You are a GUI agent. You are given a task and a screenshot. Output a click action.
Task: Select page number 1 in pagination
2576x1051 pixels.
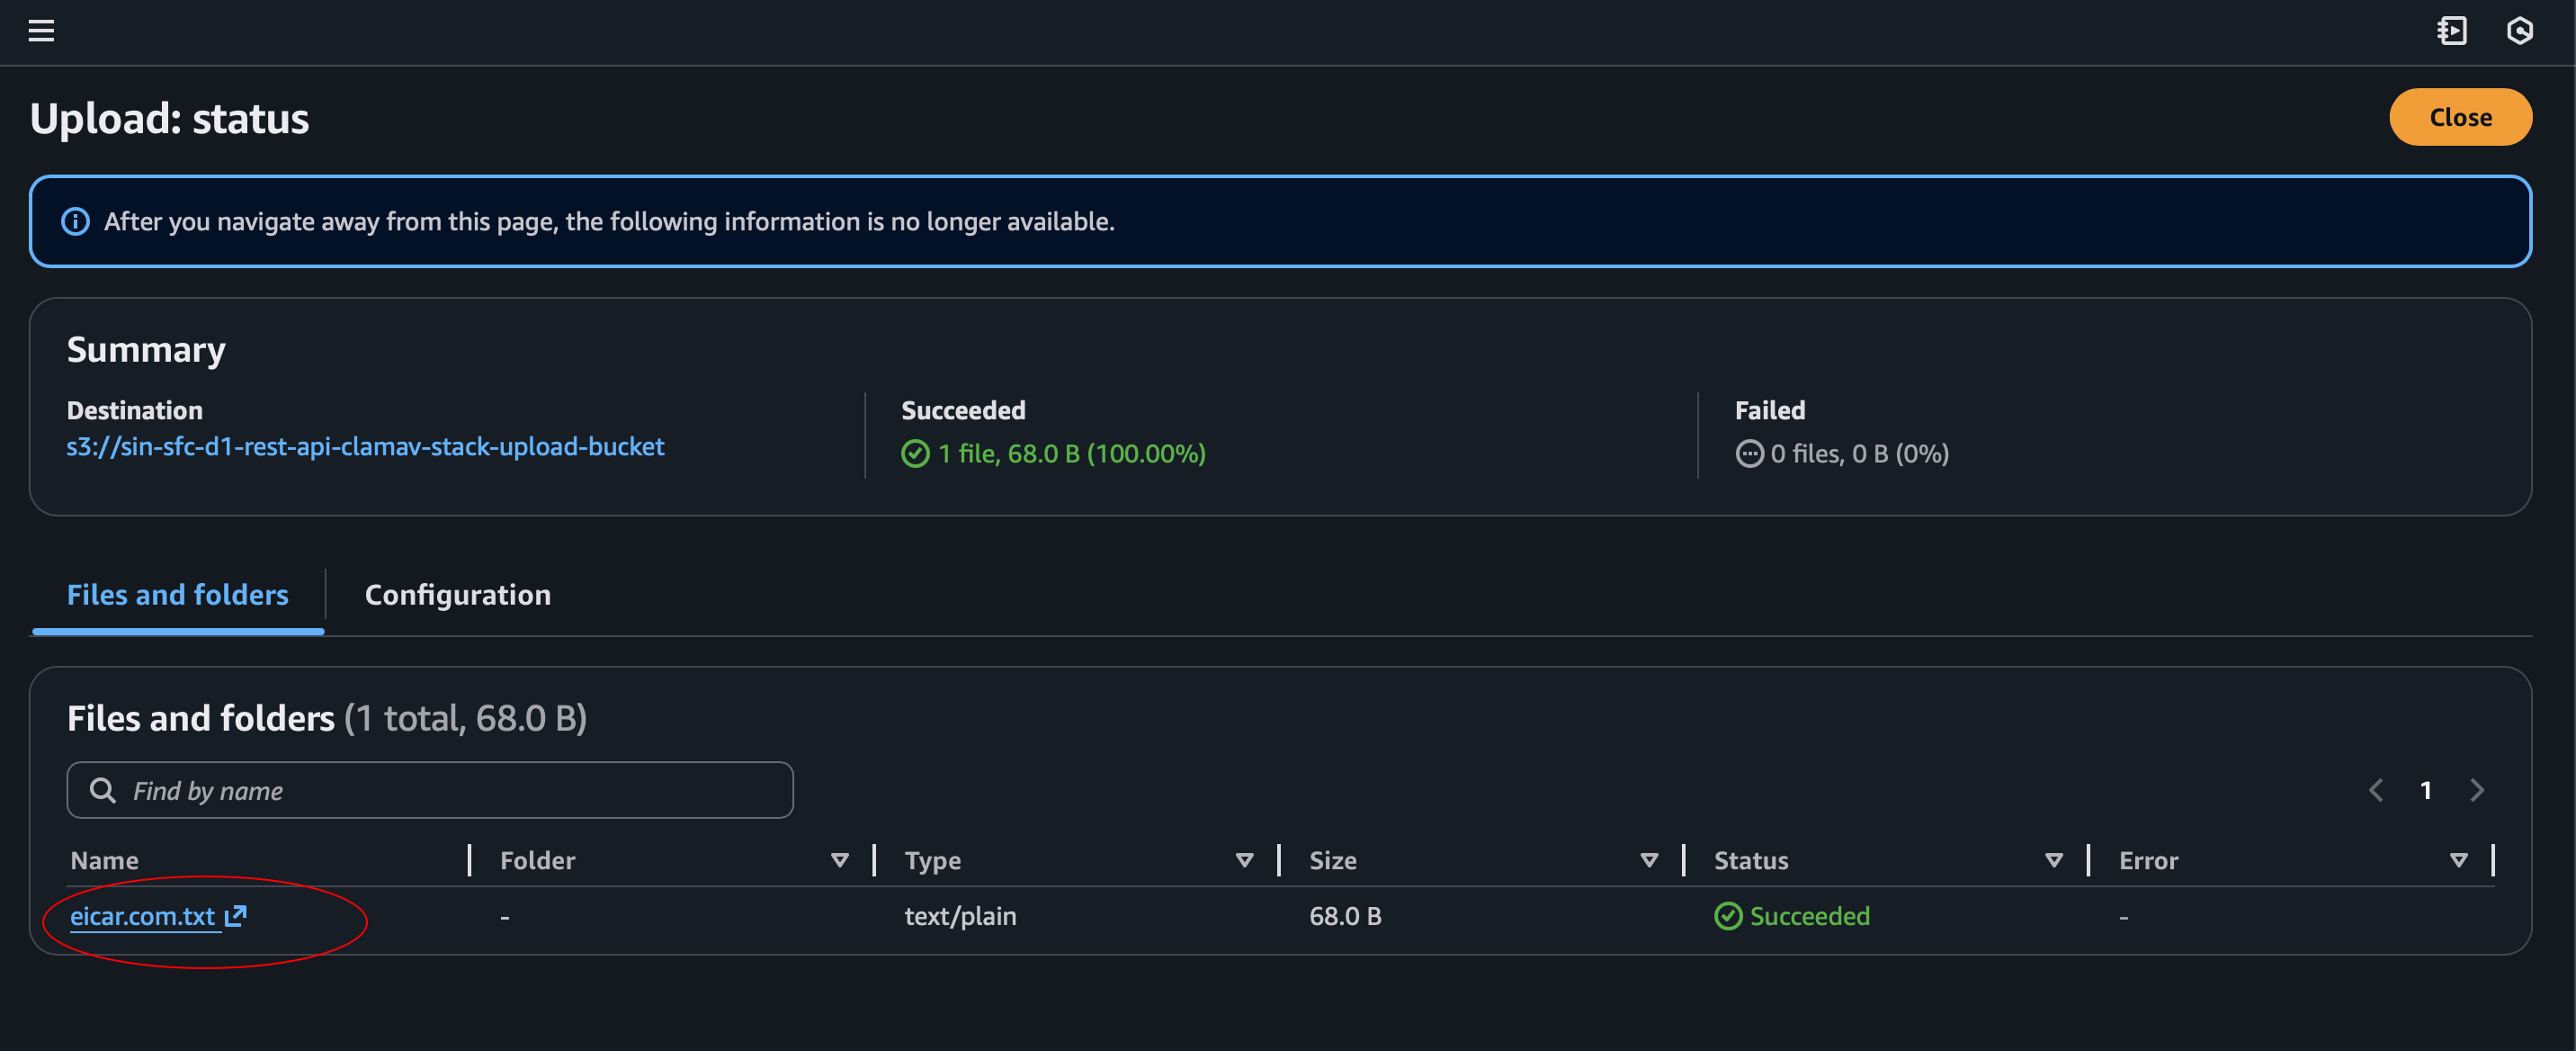pyautogui.click(x=2426, y=791)
